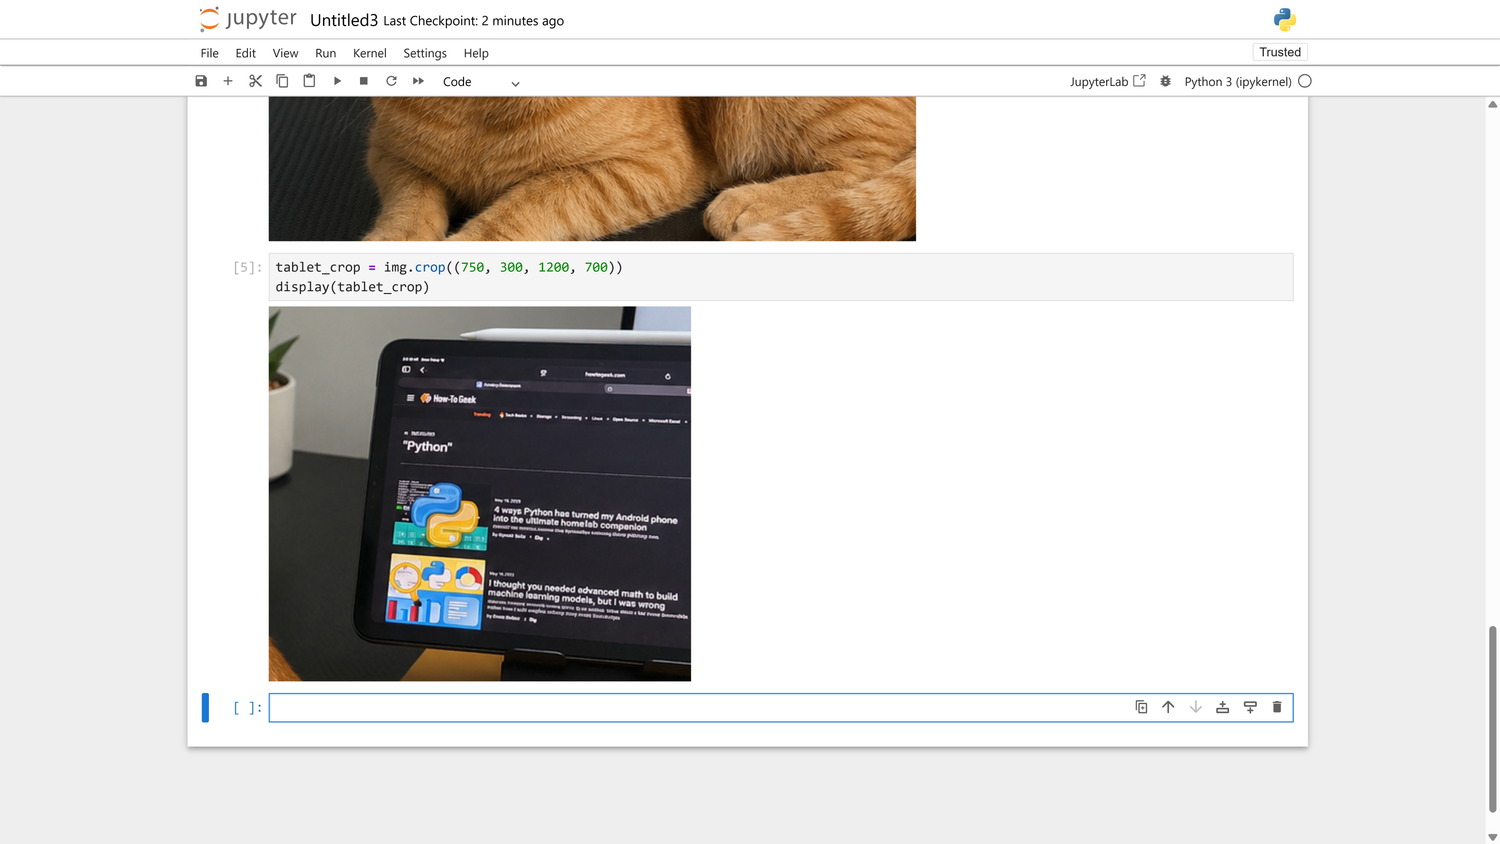Click the debugger bug icon

(1165, 81)
